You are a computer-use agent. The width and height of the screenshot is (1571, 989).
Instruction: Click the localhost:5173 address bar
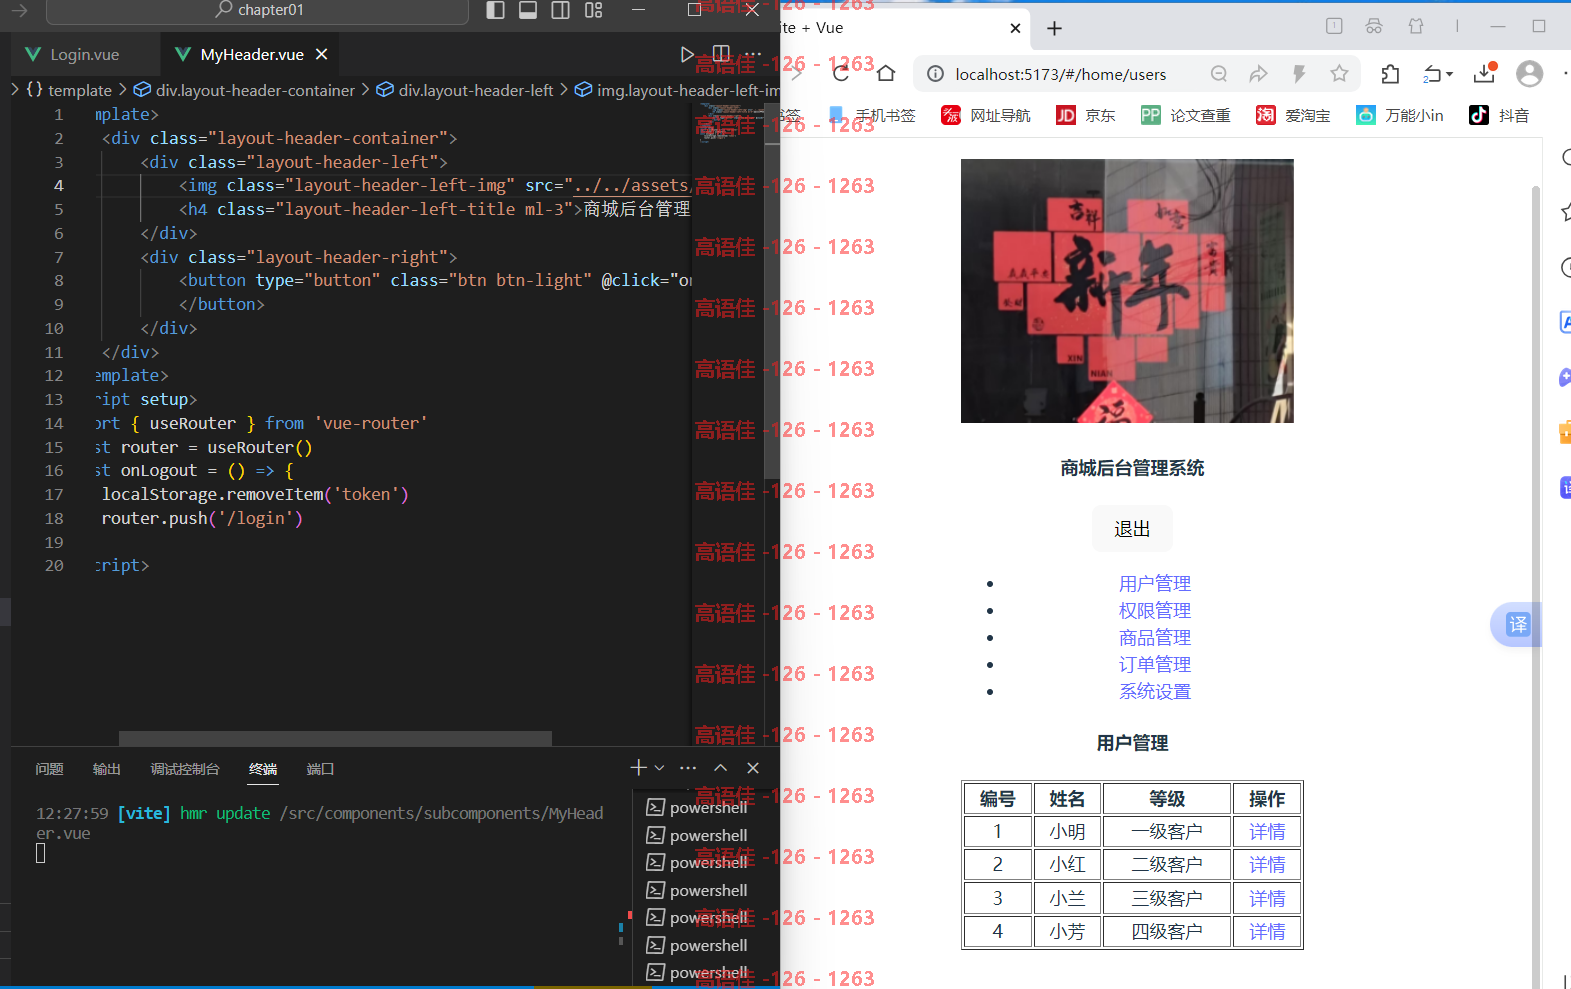(1060, 74)
